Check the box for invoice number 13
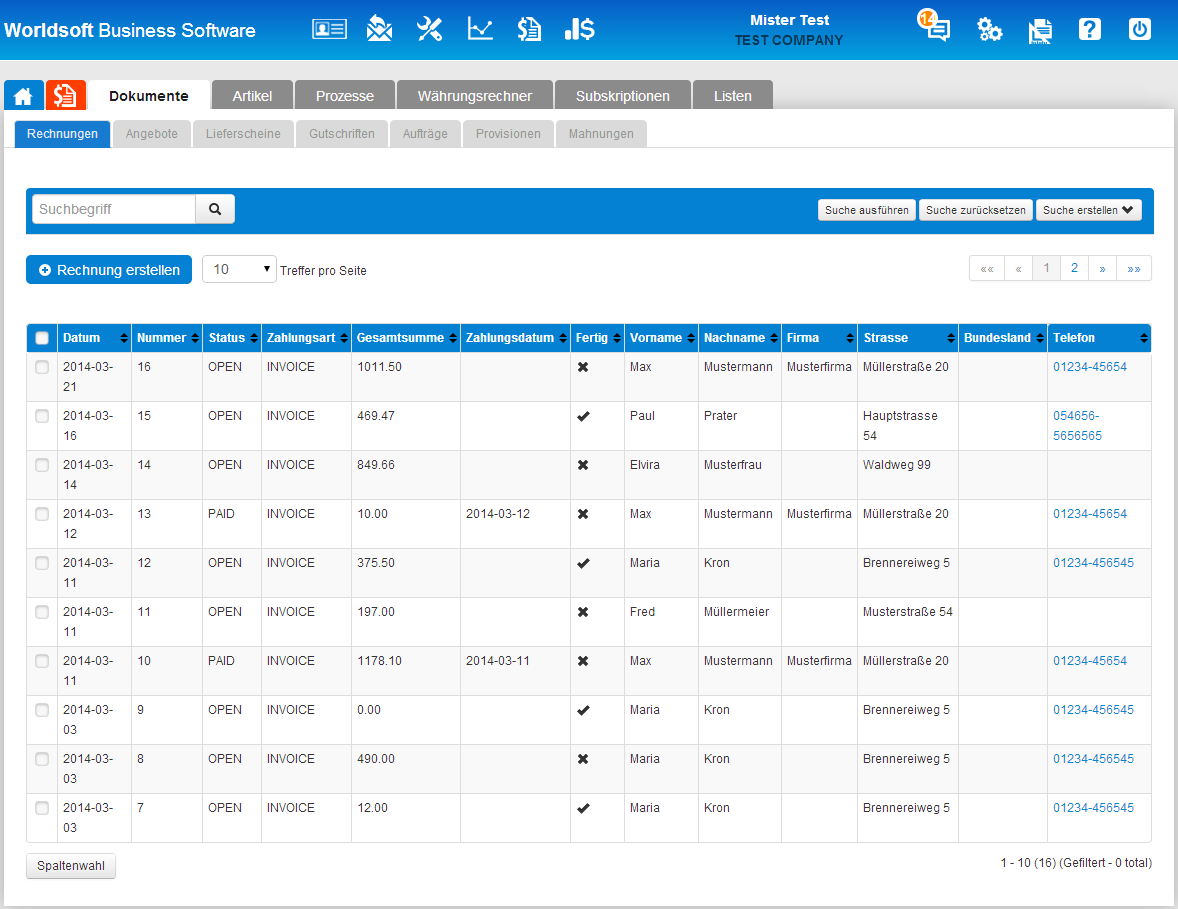The image size is (1178, 909). pyautogui.click(x=42, y=514)
